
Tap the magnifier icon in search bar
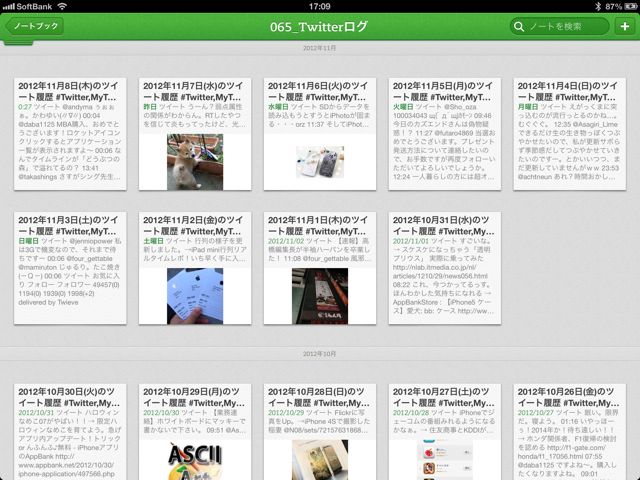click(x=519, y=27)
